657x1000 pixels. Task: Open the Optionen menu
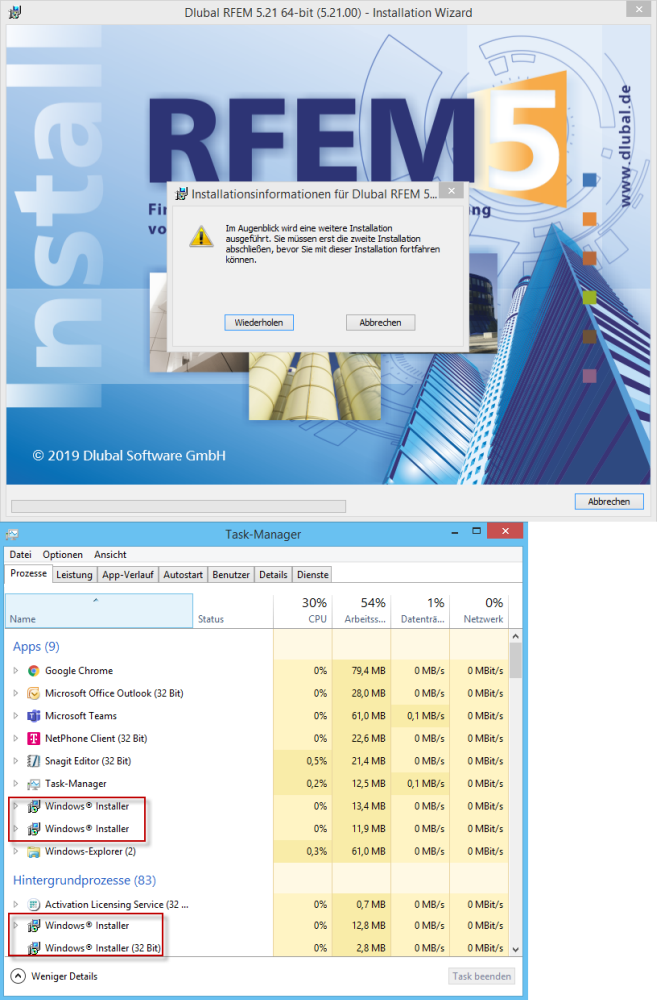coord(63,554)
